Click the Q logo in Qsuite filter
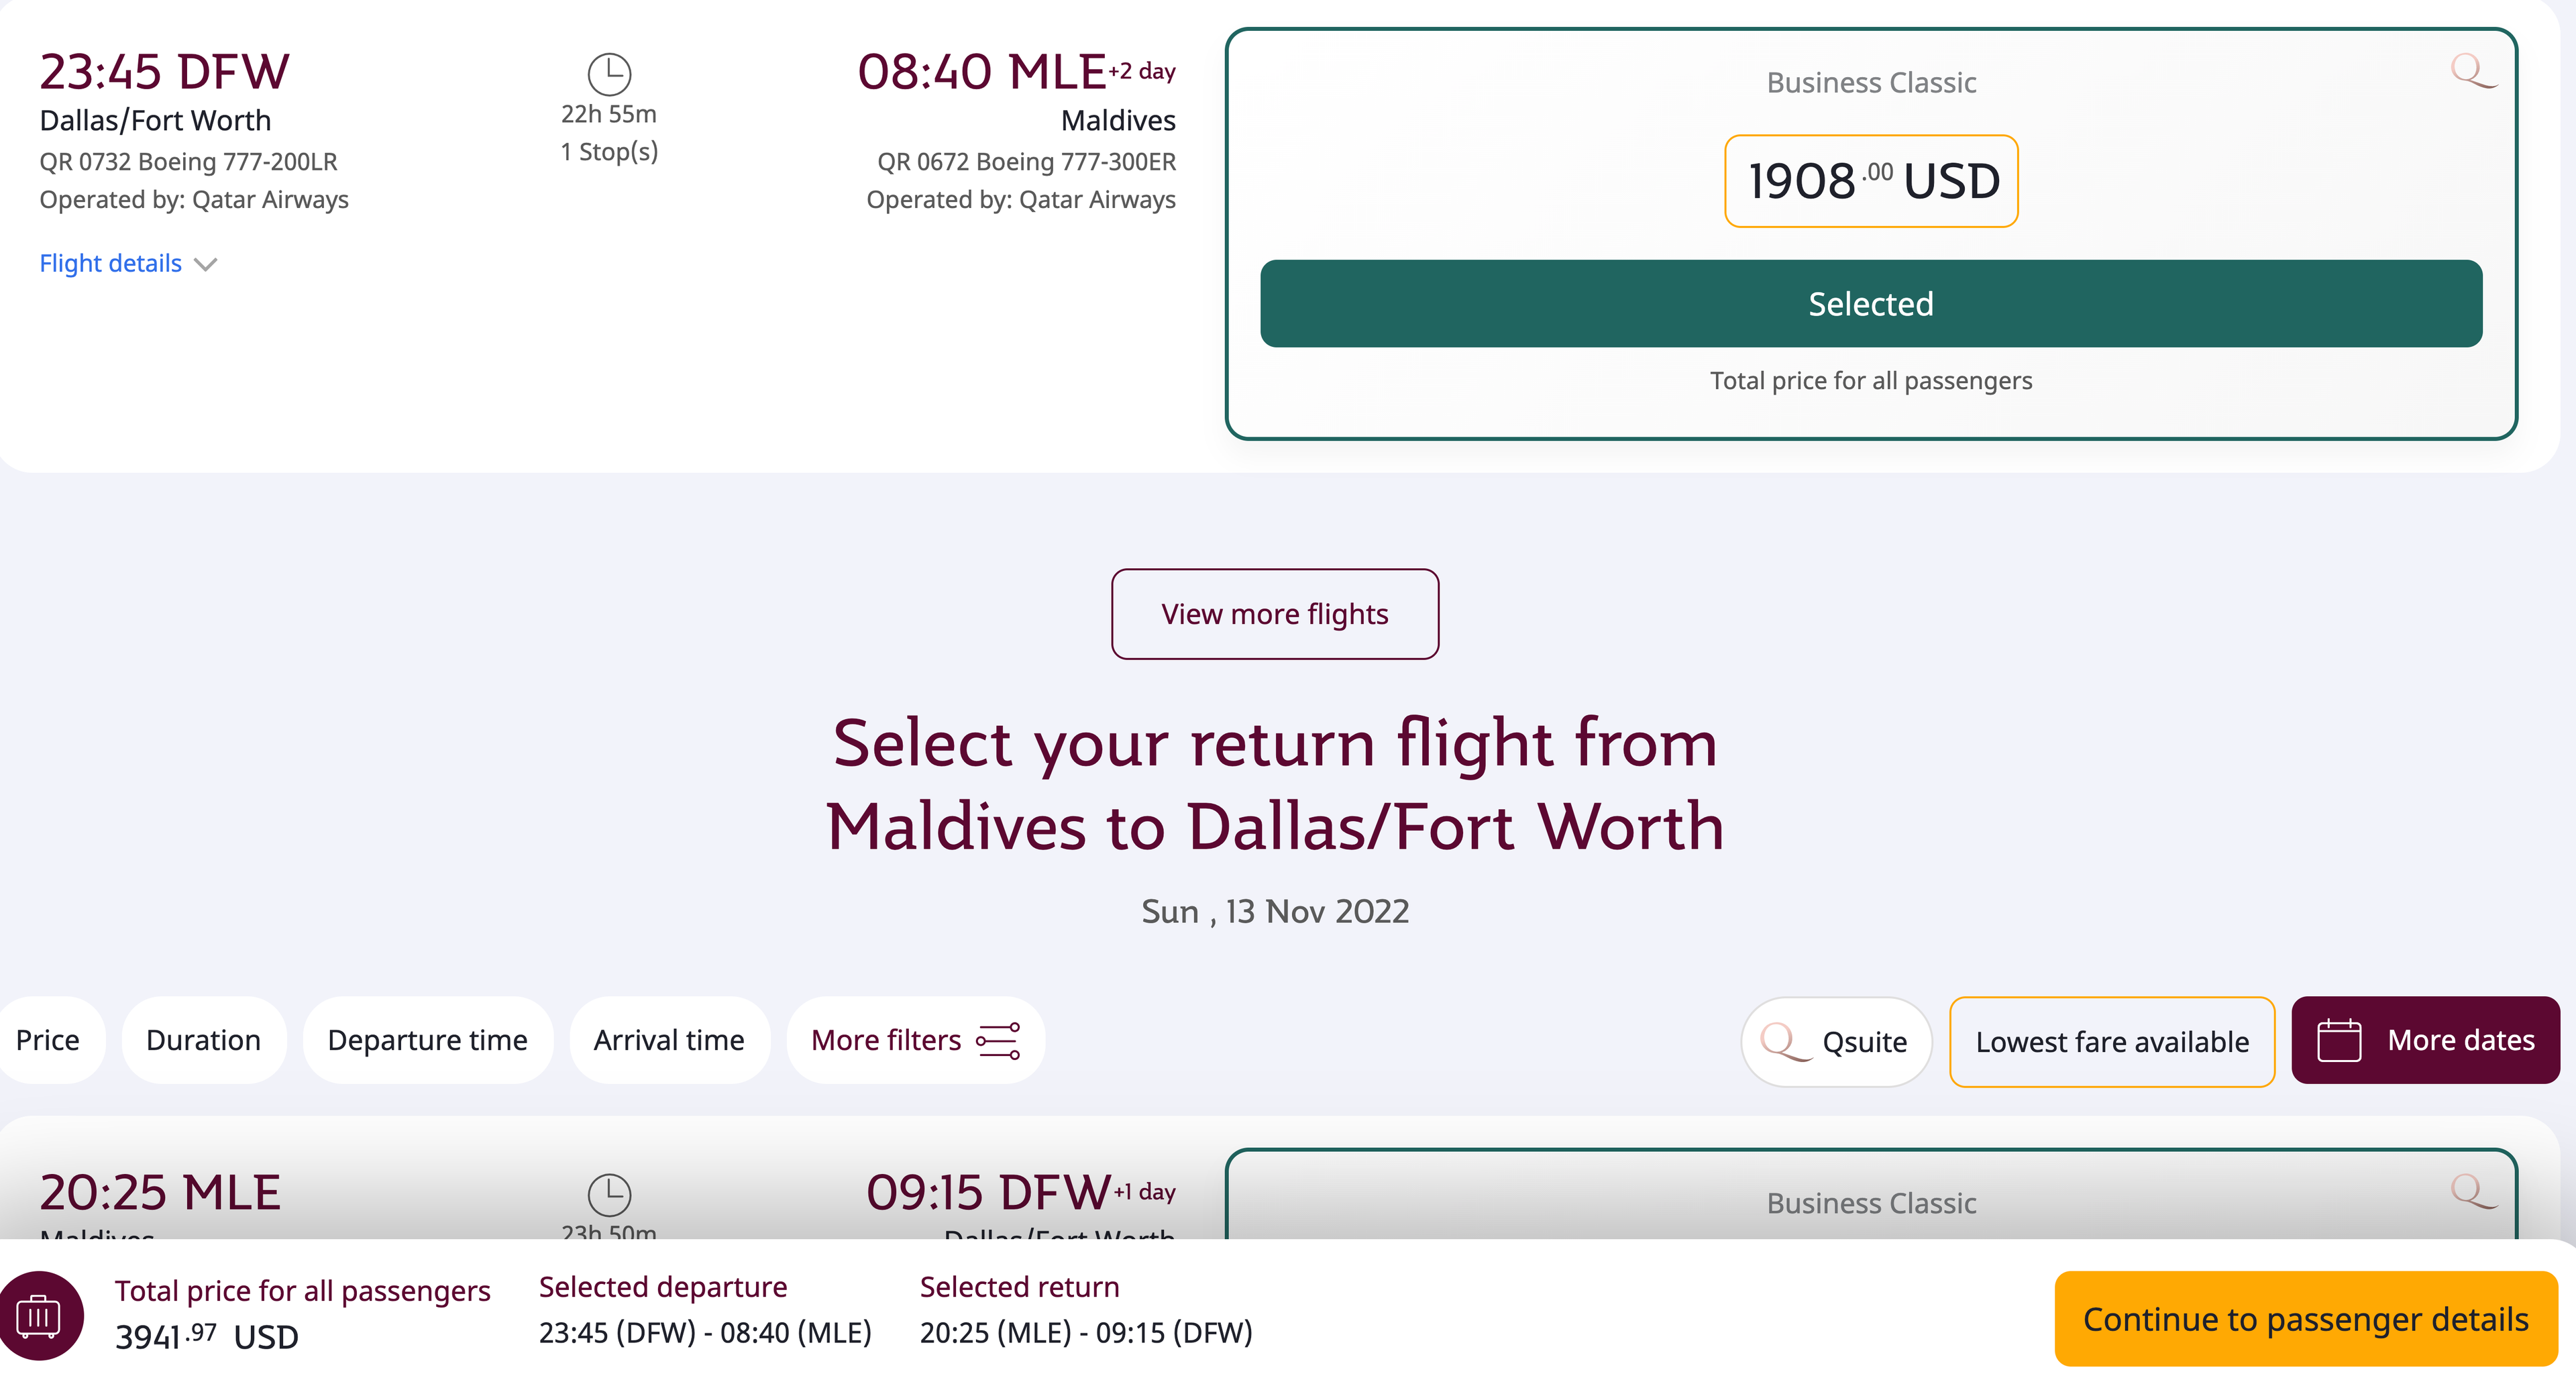This screenshot has height=1388, width=2576. (1784, 1042)
